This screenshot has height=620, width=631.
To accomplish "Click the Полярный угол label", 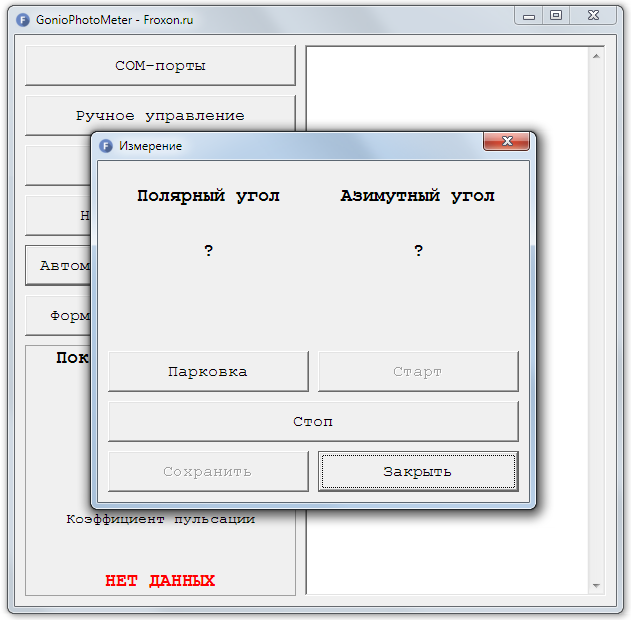I will pos(208,196).
